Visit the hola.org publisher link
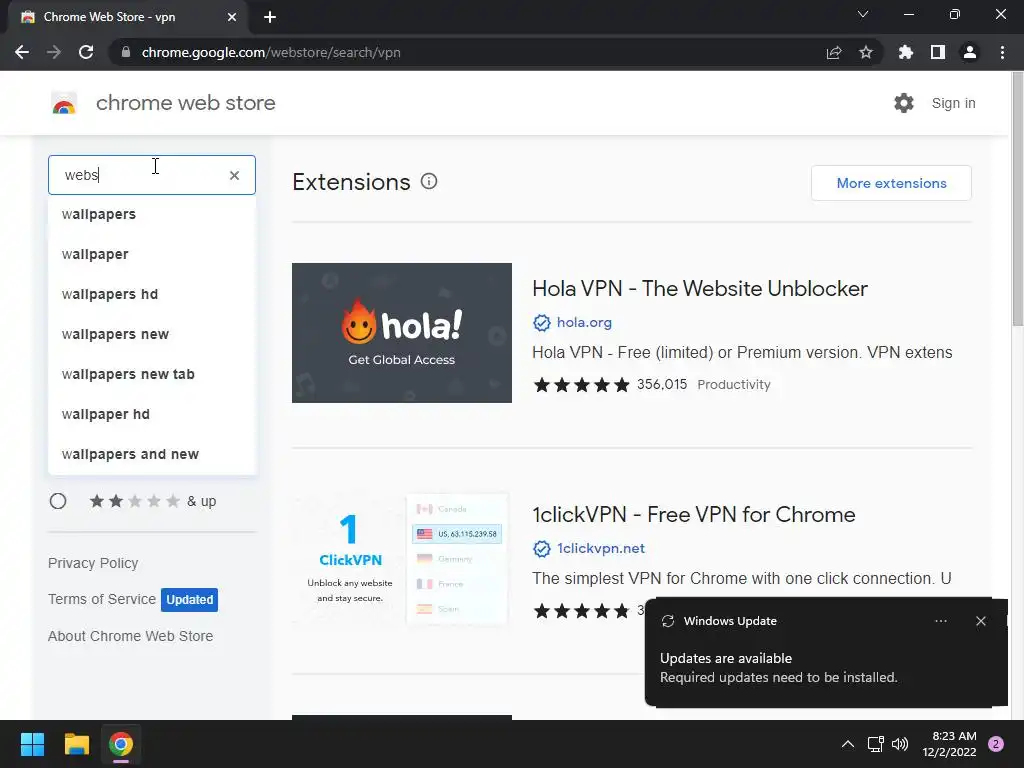This screenshot has width=1024, height=768. coord(584,323)
